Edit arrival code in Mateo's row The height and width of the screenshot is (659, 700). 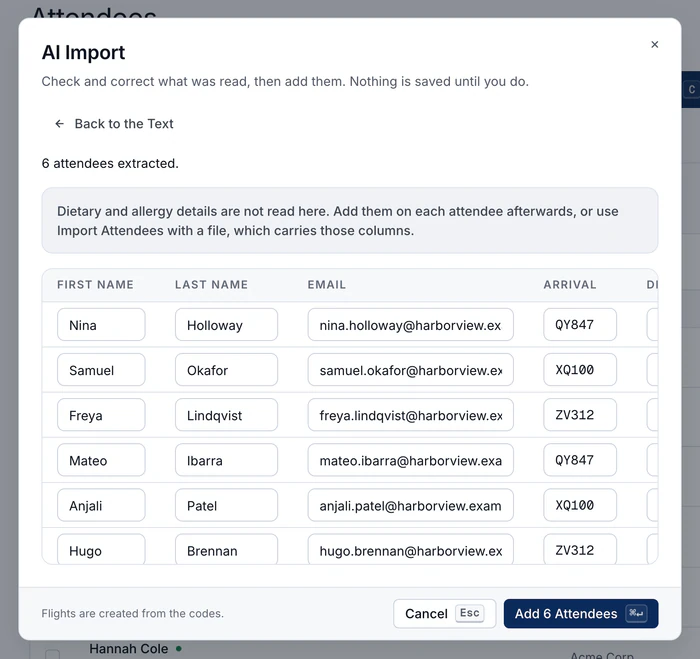[x=579, y=460]
